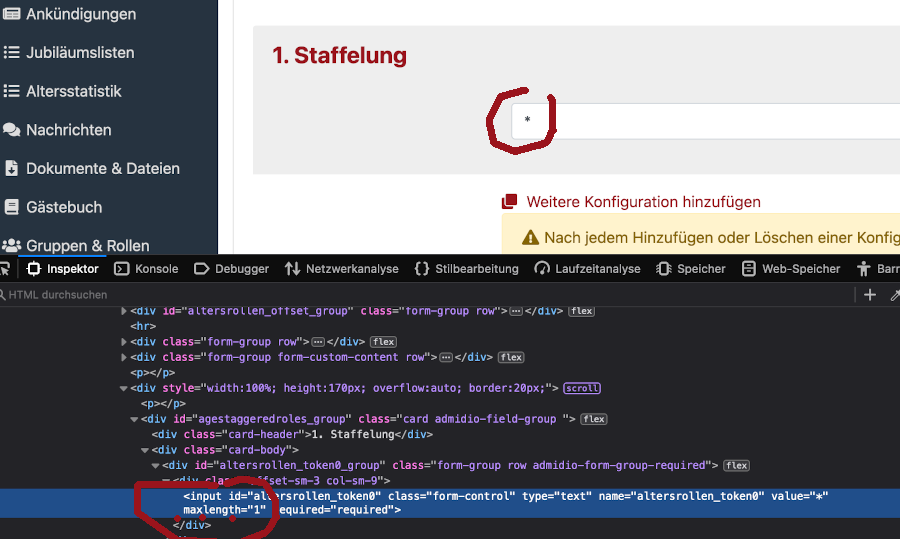Click the Jubiläumslisten list icon

click(12, 52)
